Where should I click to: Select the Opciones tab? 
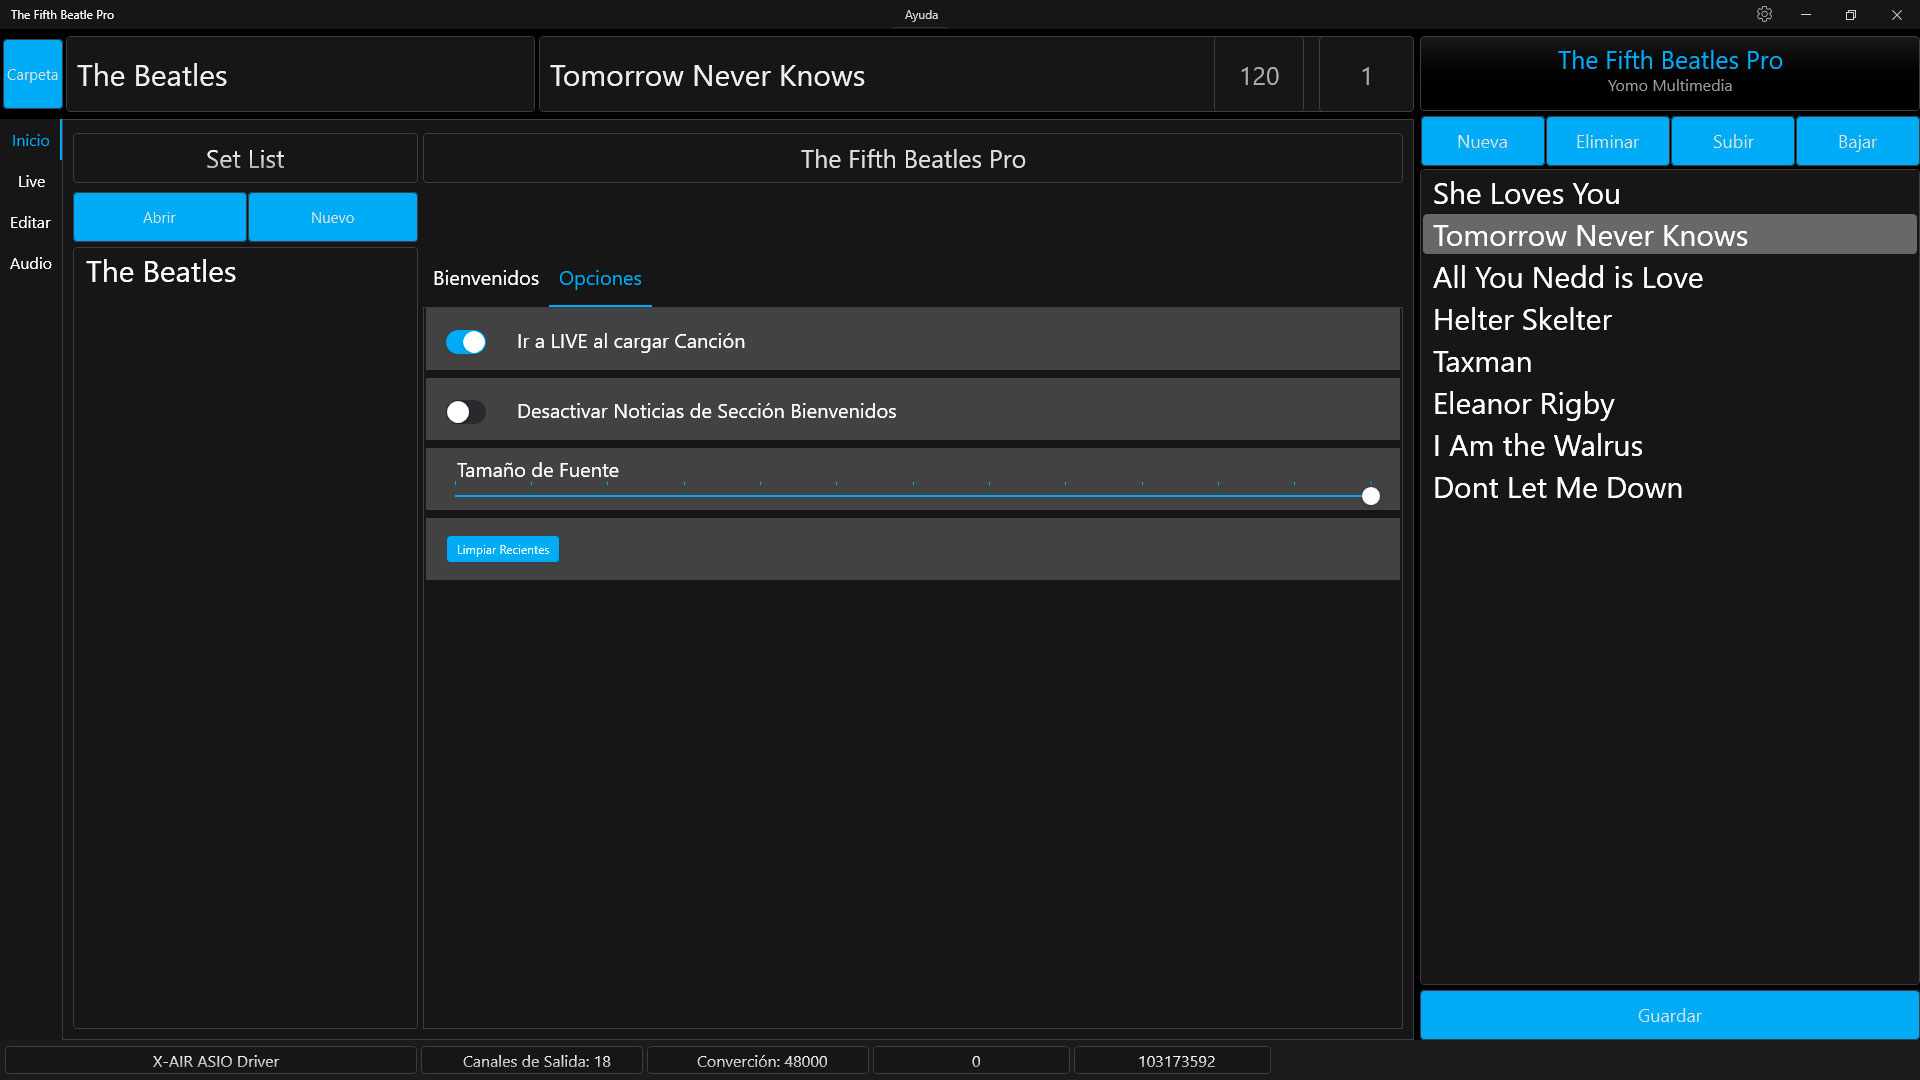[x=600, y=279]
